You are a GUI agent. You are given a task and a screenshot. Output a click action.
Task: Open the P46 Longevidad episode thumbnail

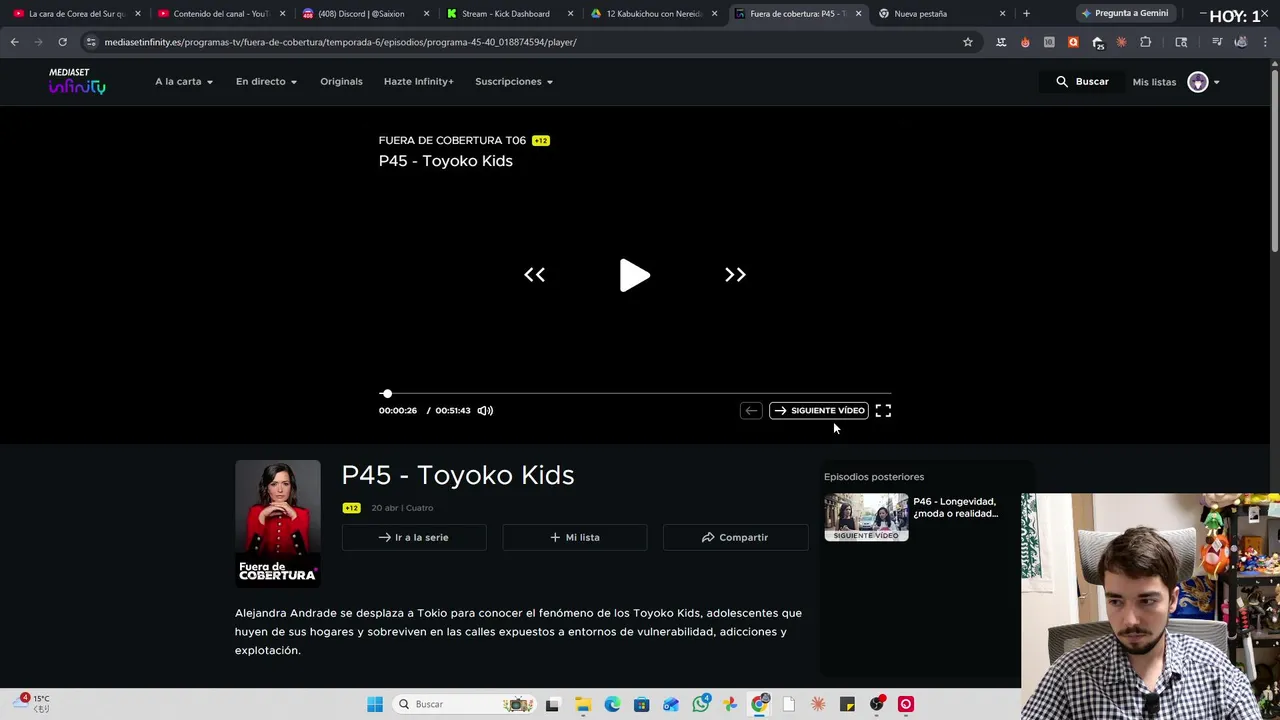click(866, 517)
